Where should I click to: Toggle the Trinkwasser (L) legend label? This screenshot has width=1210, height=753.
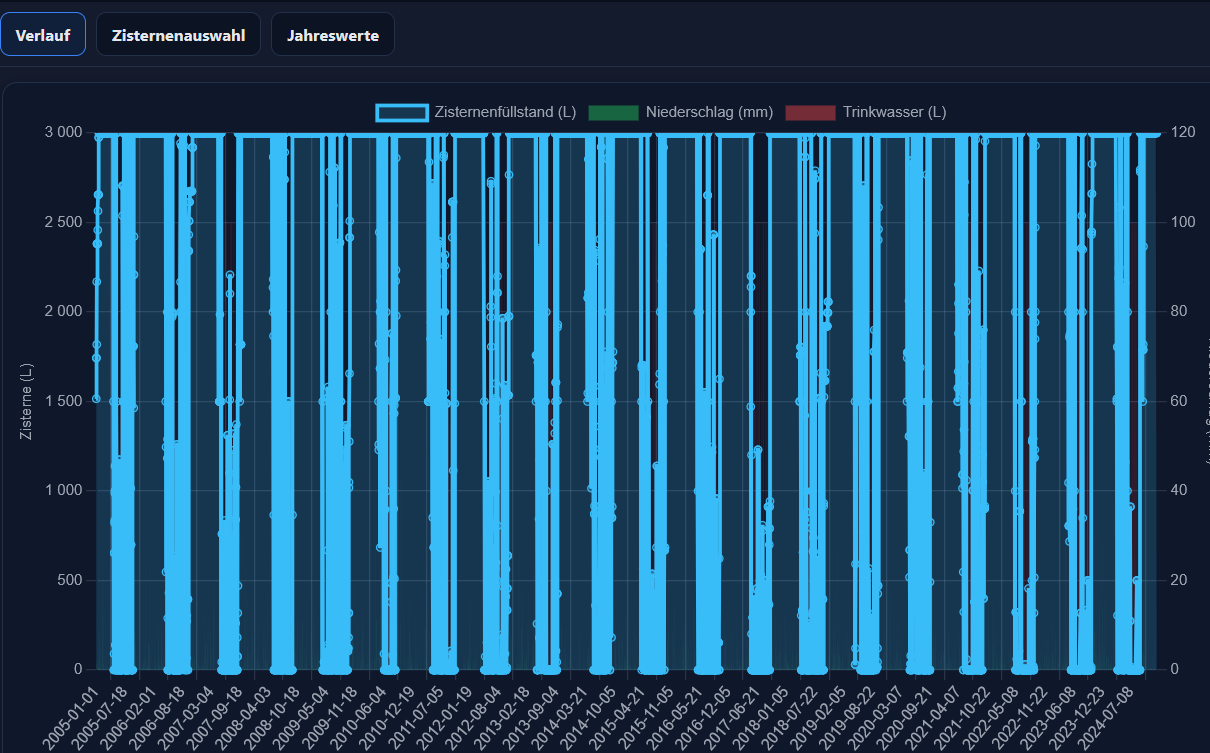[894, 112]
